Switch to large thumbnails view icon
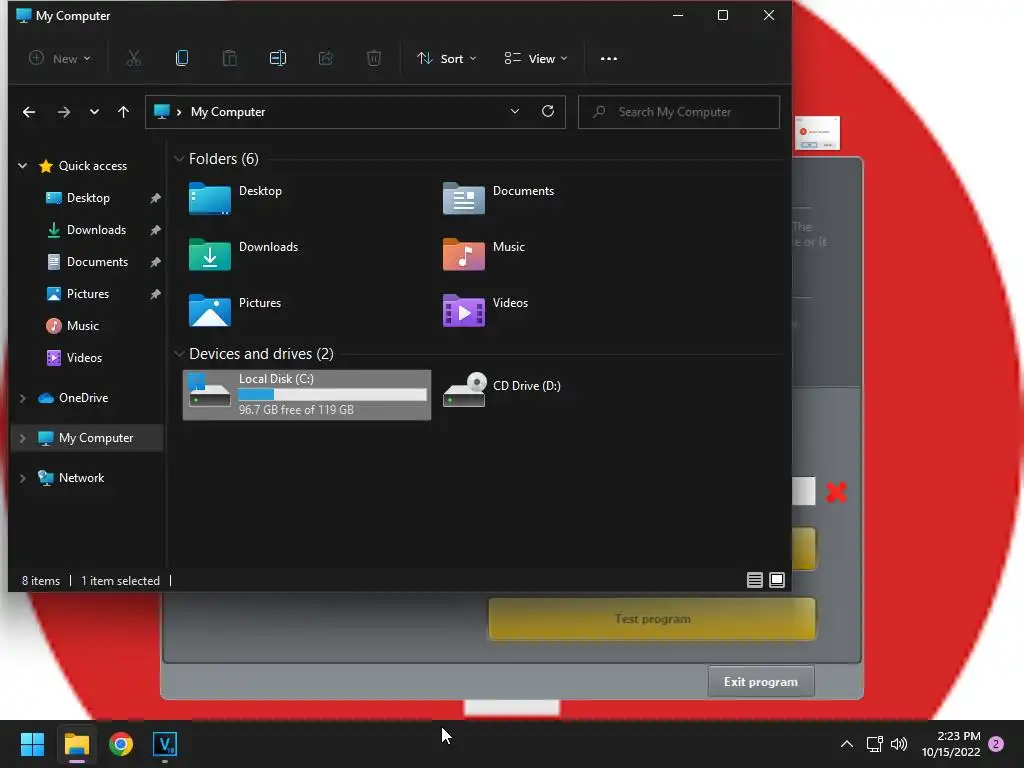Screen dimensions: 1024x768 (777, 580)
